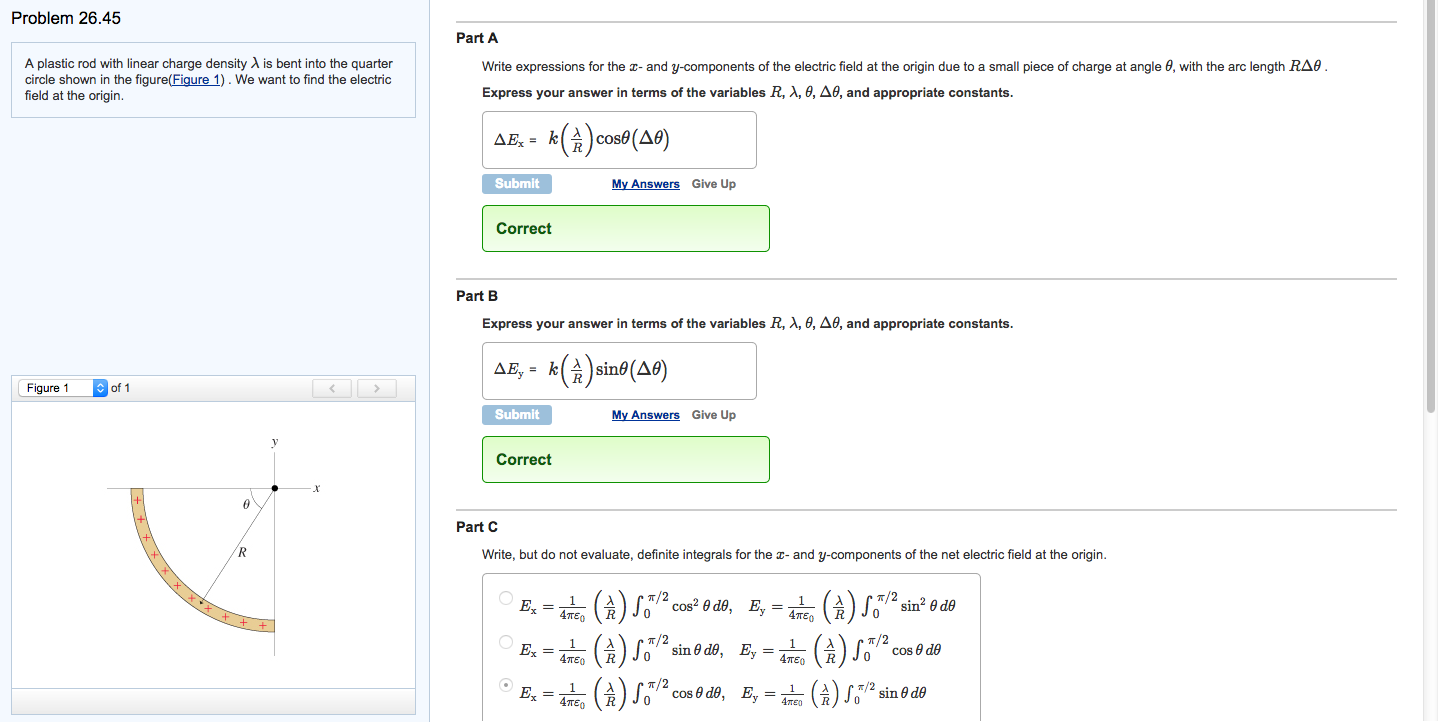Click the previous figure arrow button
This screenshot has width=1438, height=722.
pyautogui.click(x=333, y=388)
